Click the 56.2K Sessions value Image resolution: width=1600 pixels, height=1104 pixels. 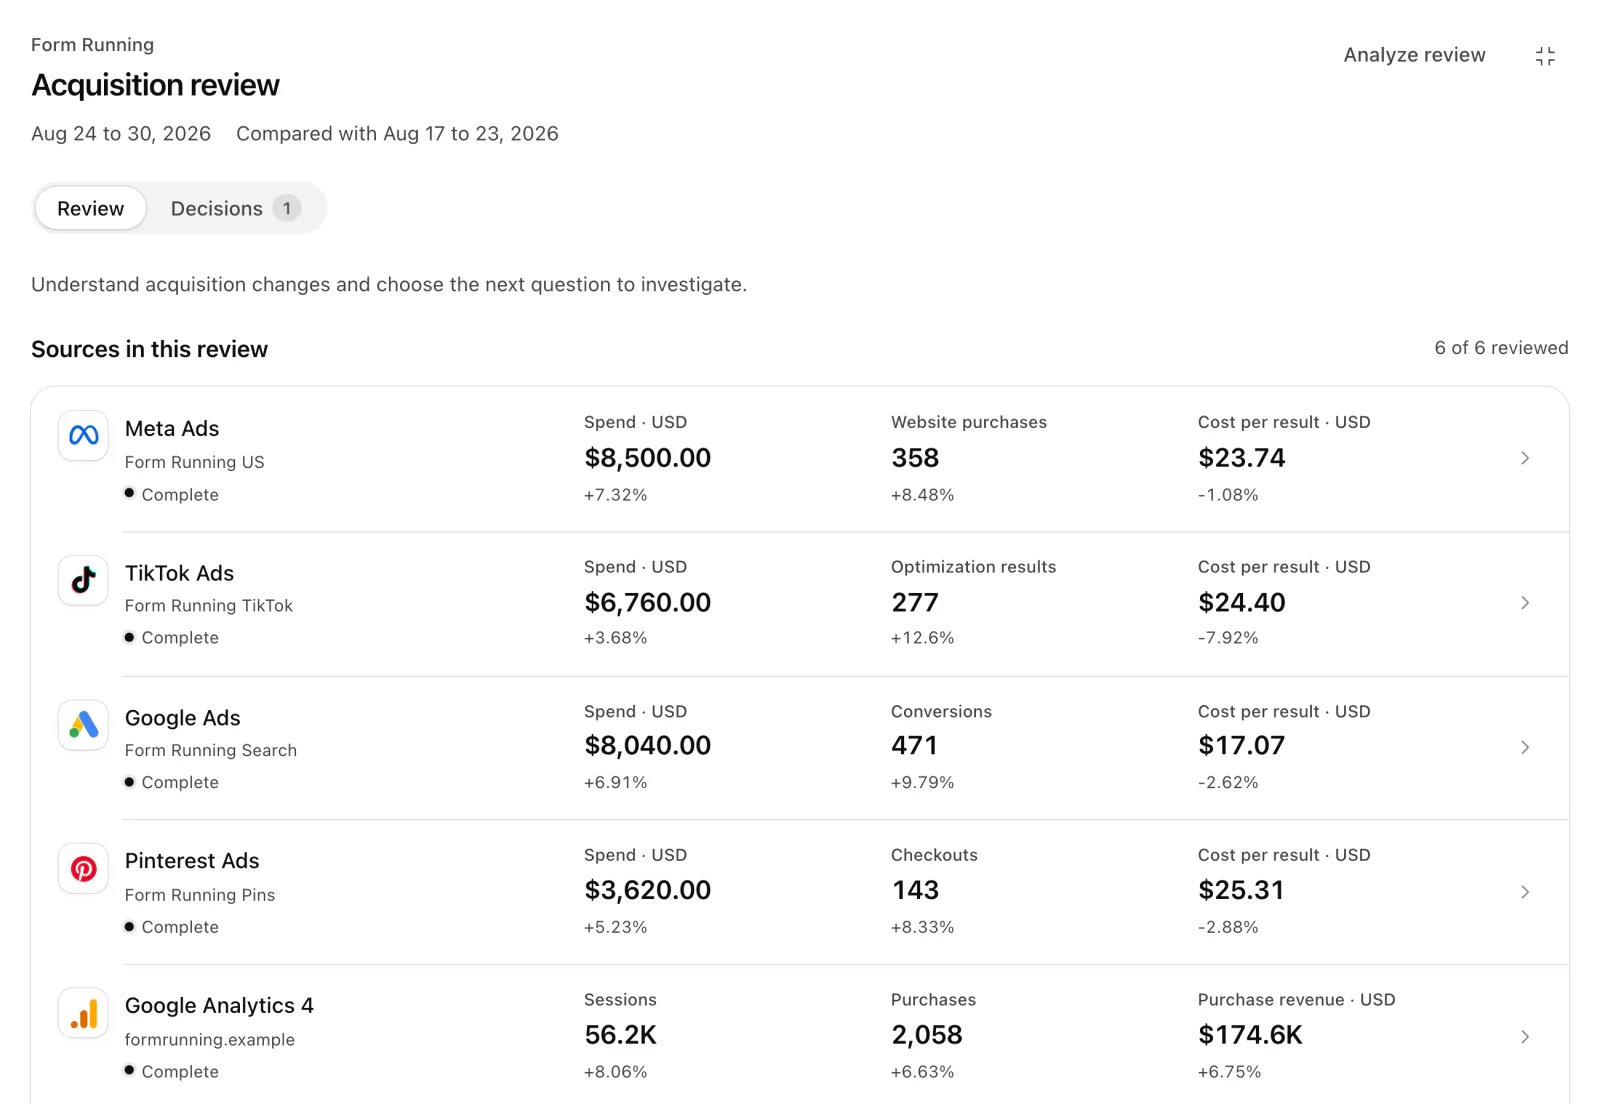coord(621,1035)
